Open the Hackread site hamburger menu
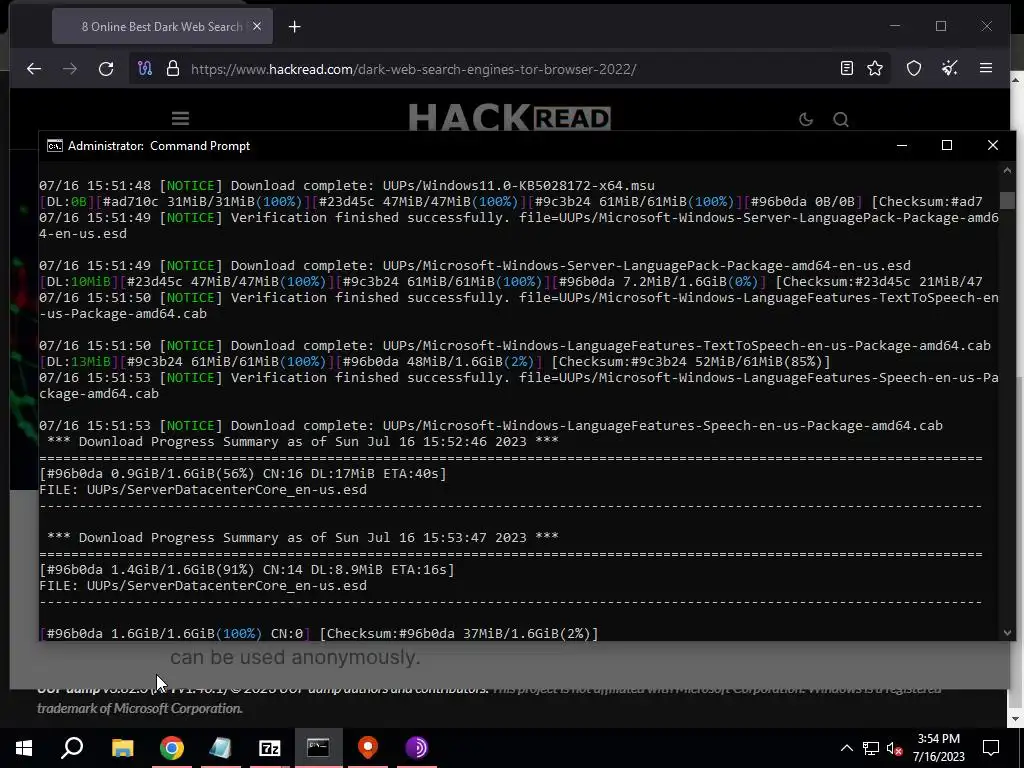1024x768 pixels. click(180, 118)
